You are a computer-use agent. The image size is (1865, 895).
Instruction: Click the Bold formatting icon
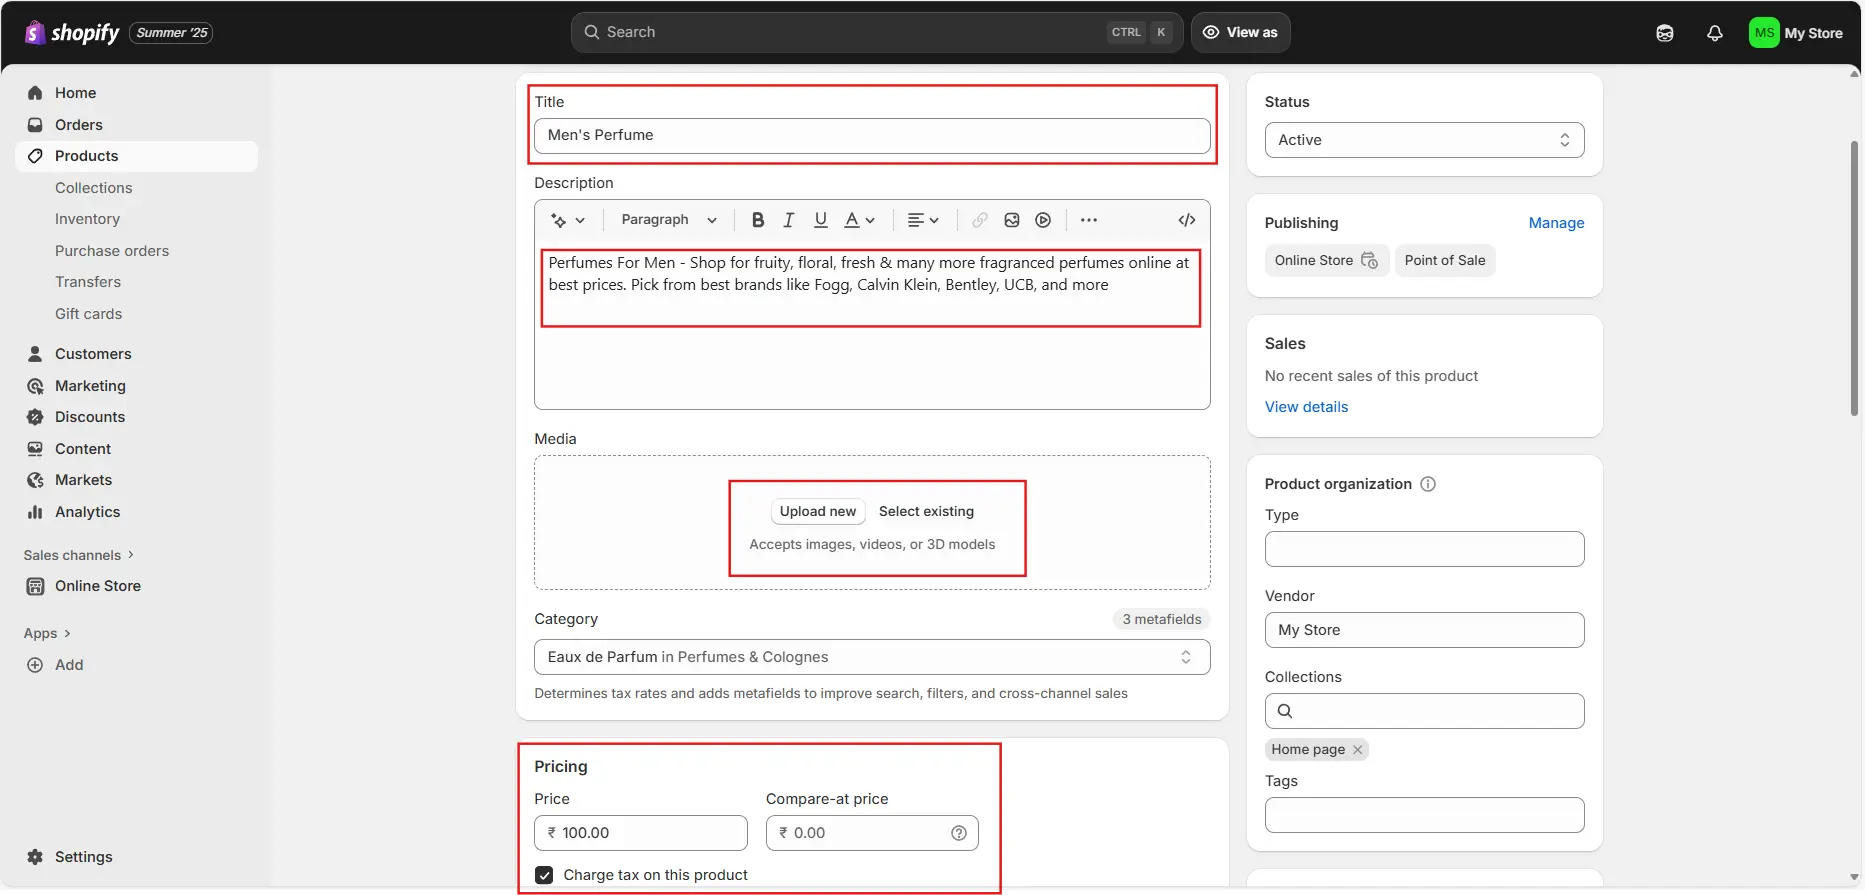(x=758, y=220)
